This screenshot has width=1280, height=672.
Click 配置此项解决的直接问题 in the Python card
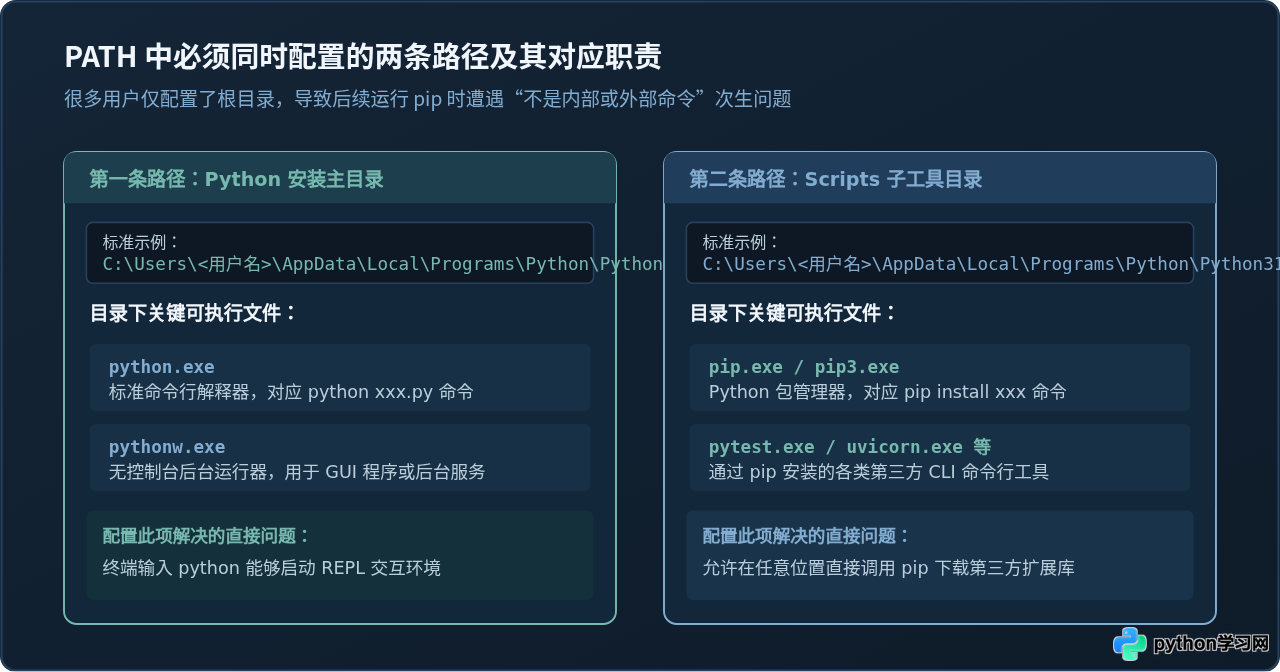[x=207, y=536]
